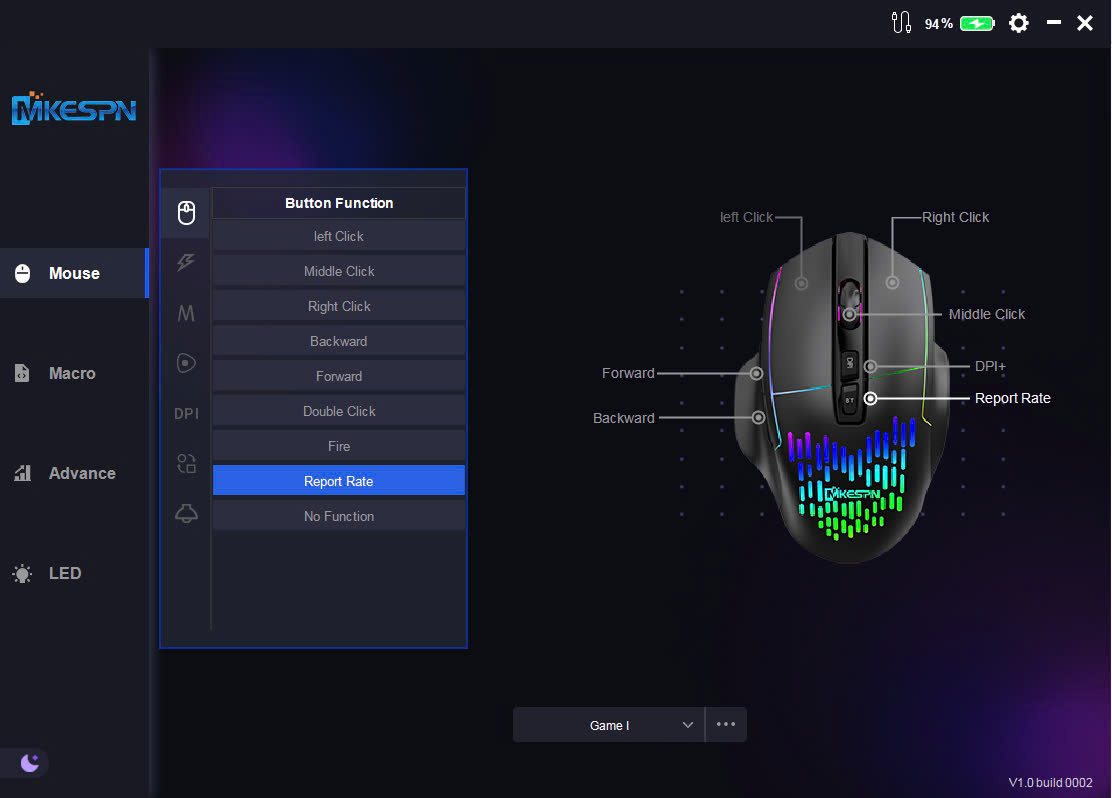
Task: Select the Forward side button label on diagram
Action: 628,373
